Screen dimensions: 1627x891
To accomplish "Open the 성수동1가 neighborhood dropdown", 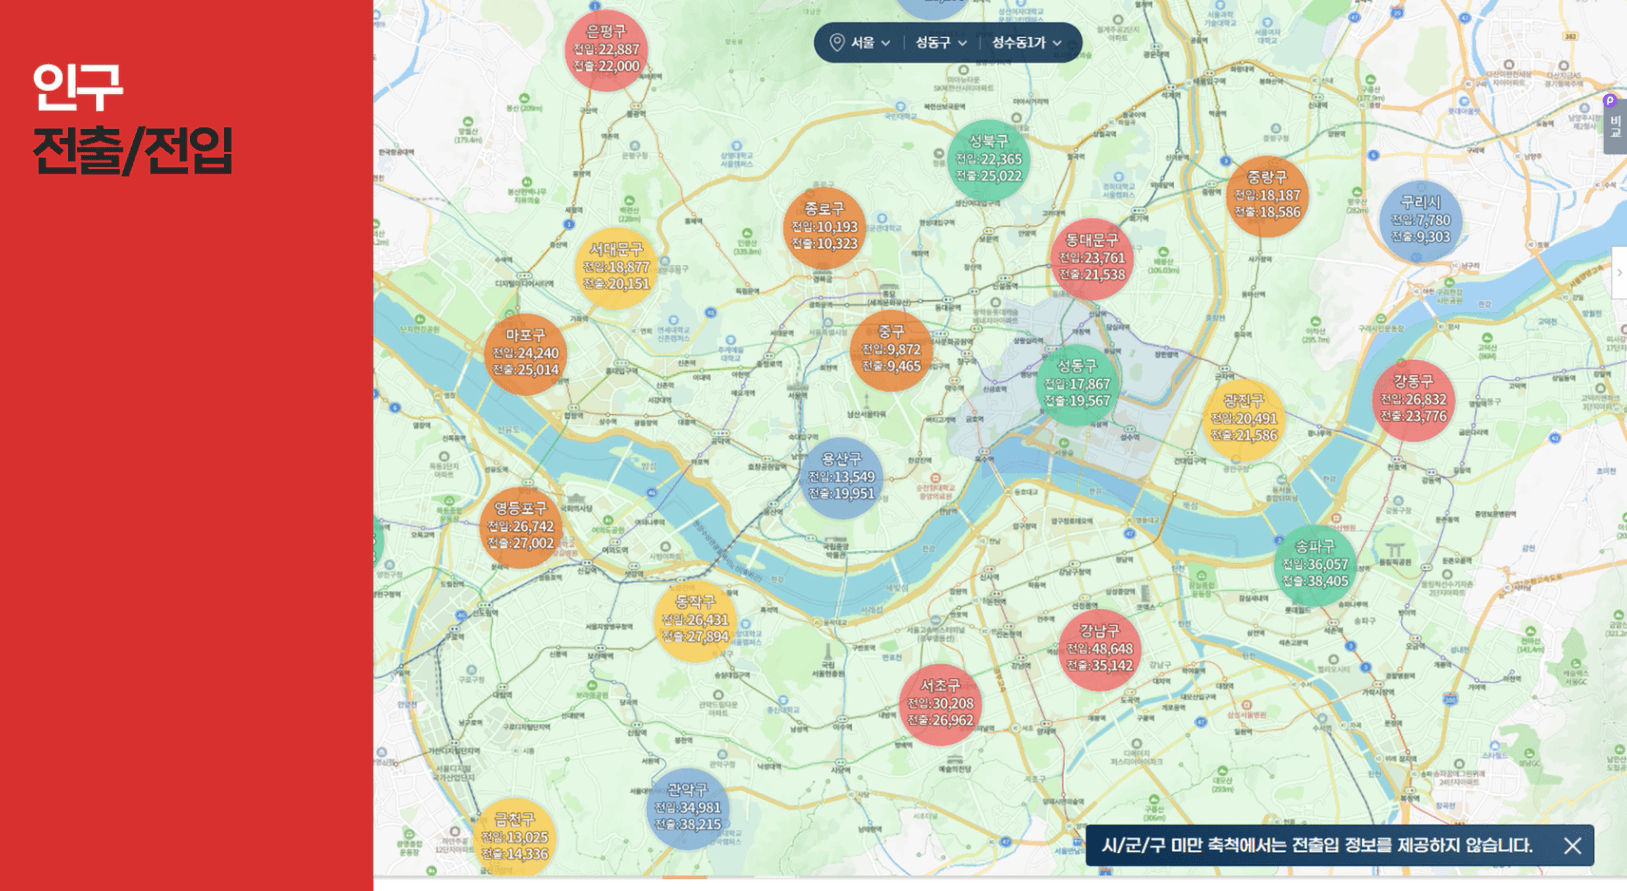I will point(1026,43).
